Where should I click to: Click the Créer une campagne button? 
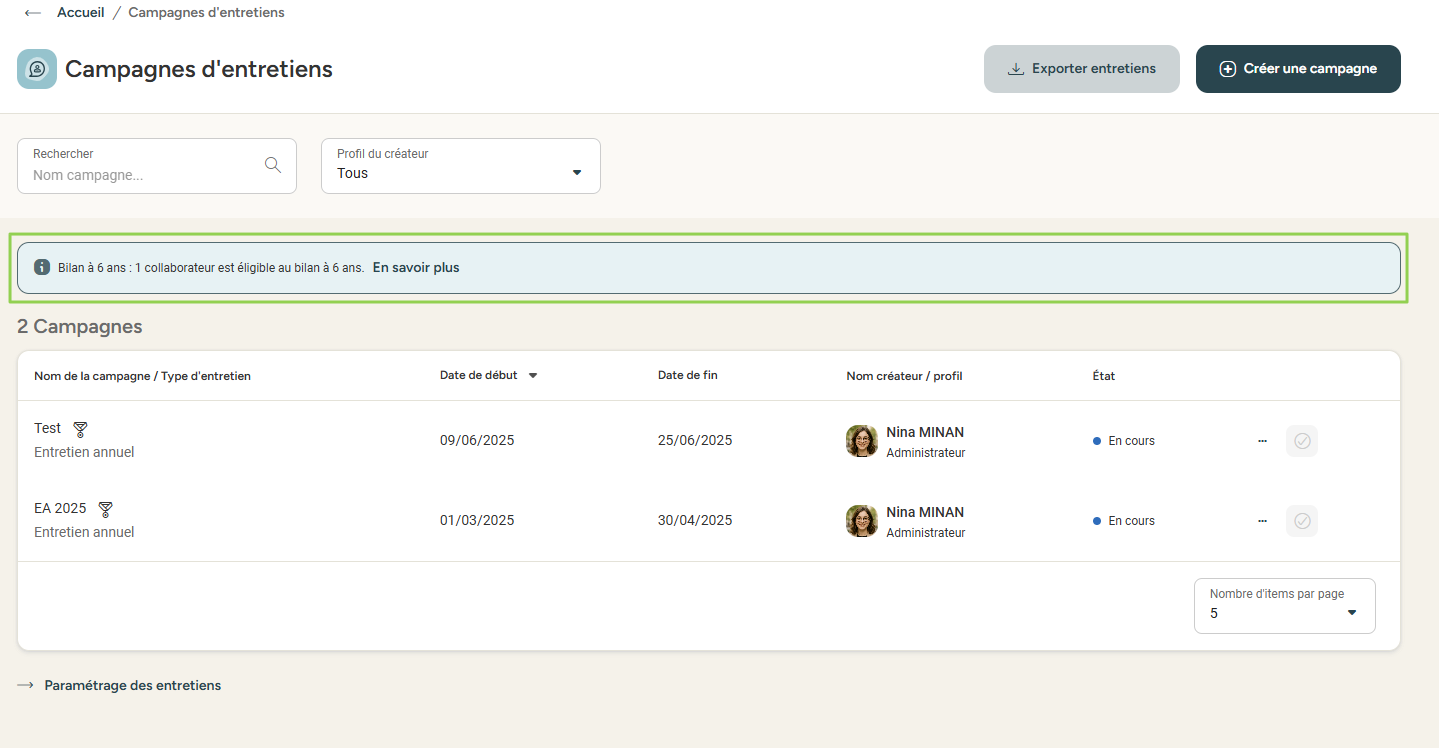click(x=1297, y=69)
